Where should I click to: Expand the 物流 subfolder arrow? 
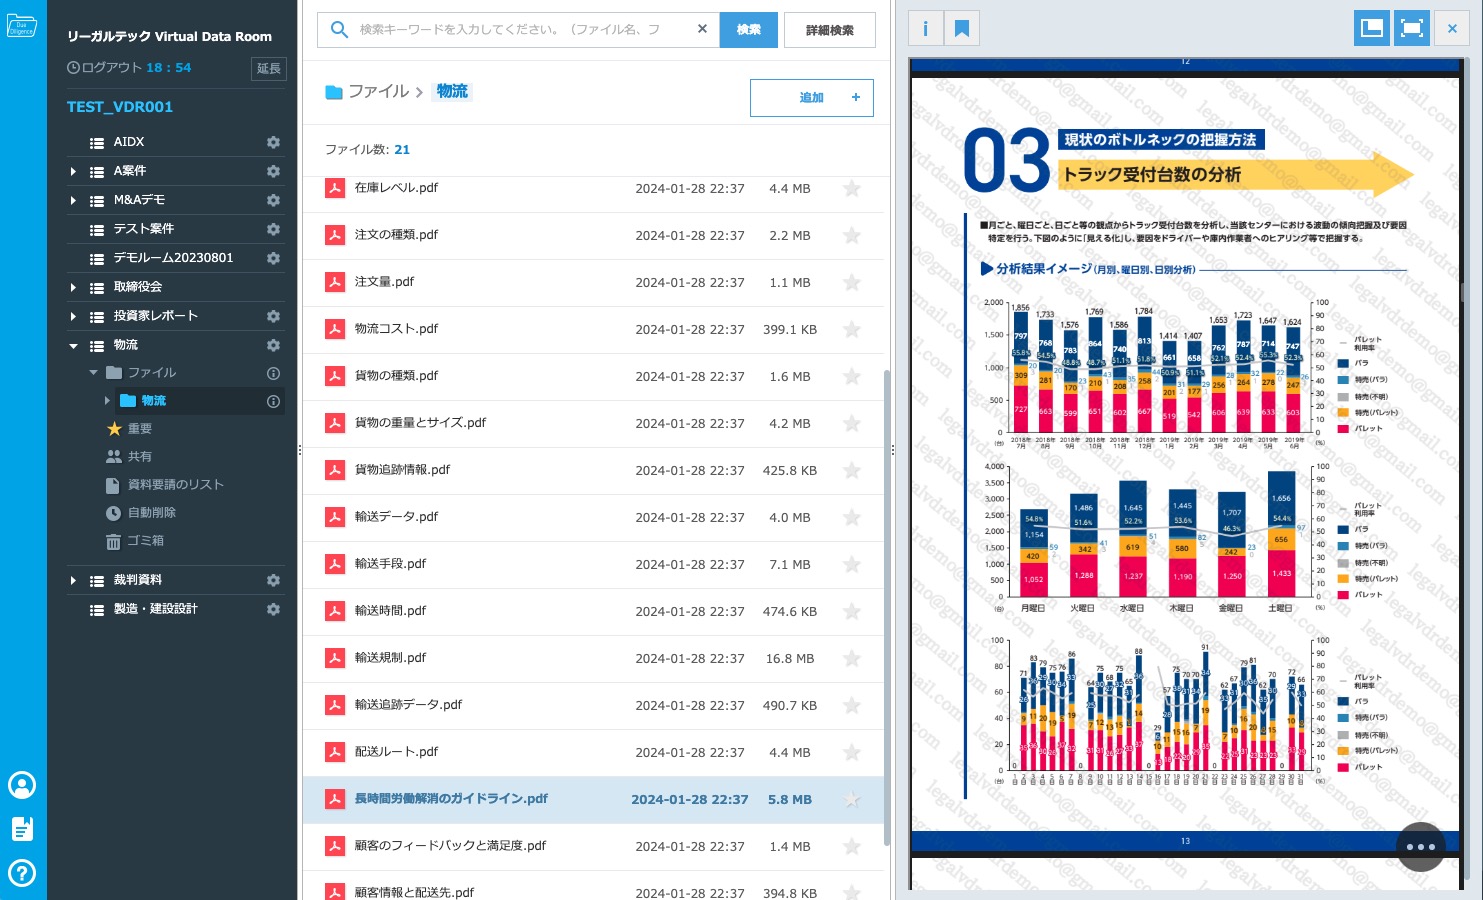[107, 401]
